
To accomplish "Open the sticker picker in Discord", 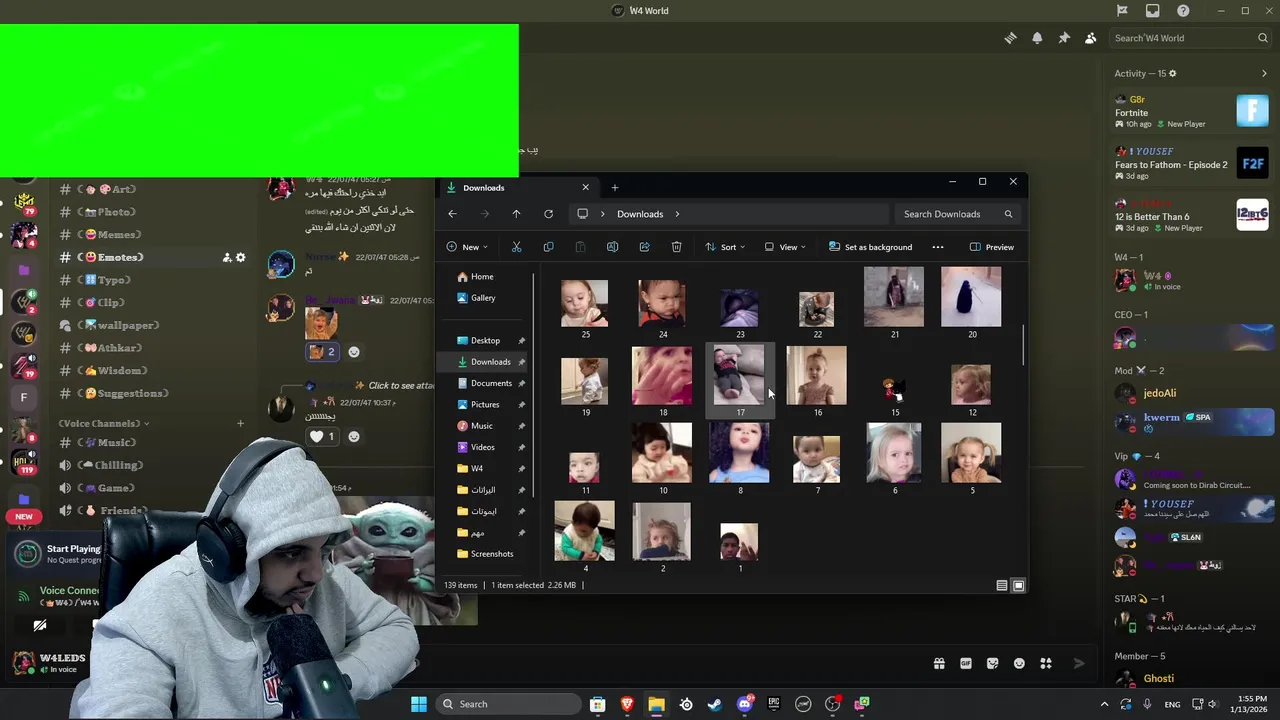I will [x=992, y=663].
